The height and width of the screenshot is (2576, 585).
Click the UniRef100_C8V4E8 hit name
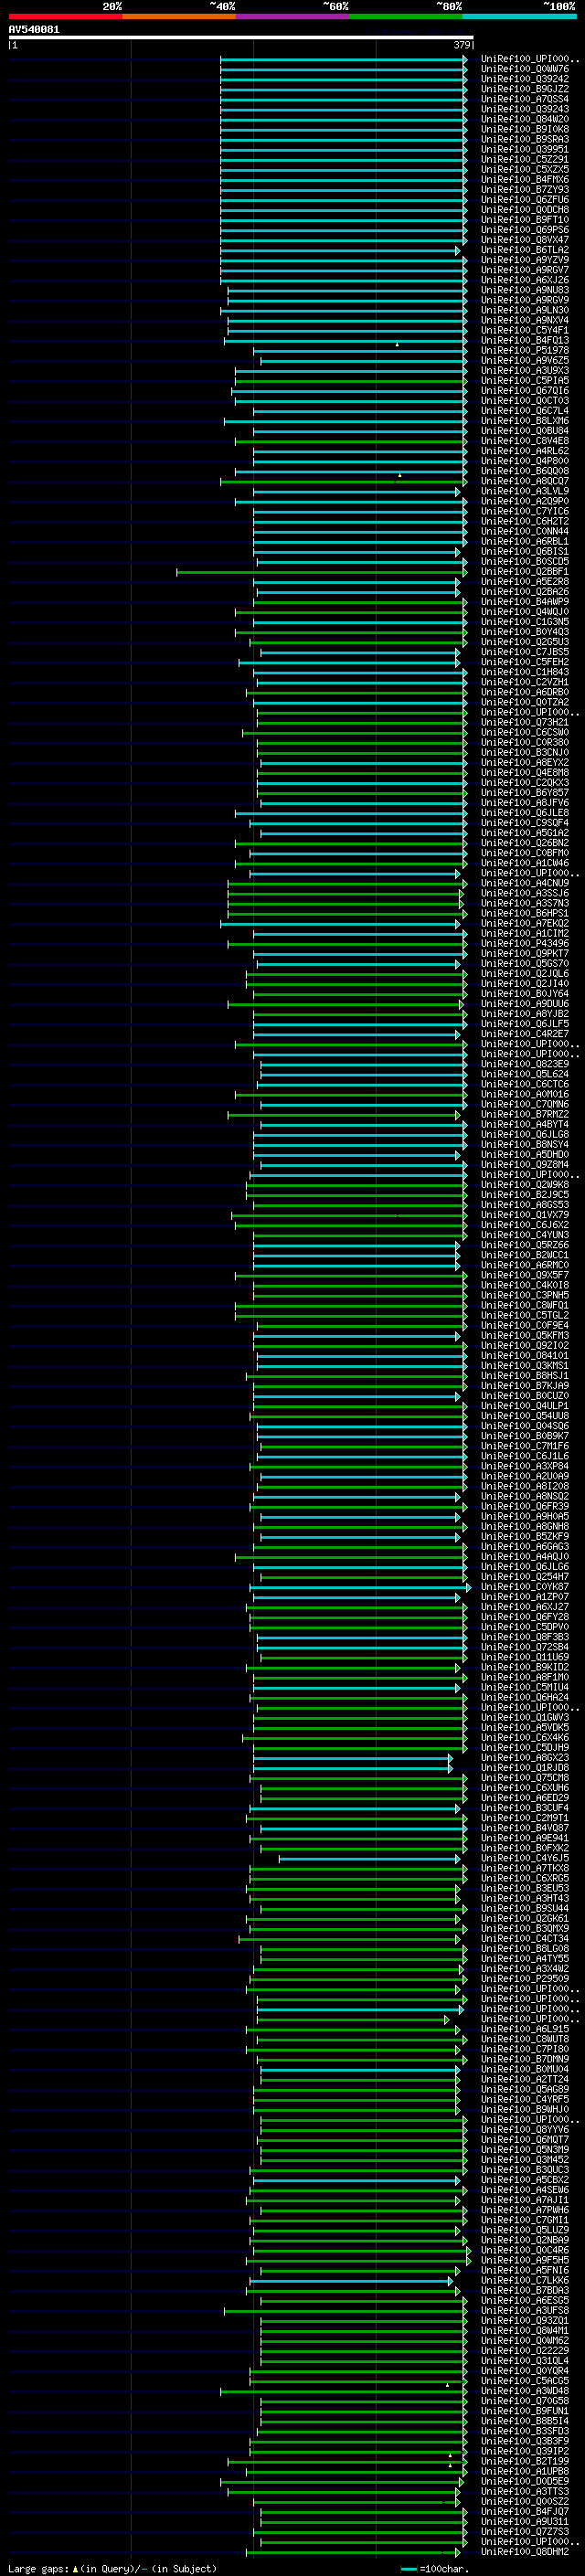click(x=524, y=440)
